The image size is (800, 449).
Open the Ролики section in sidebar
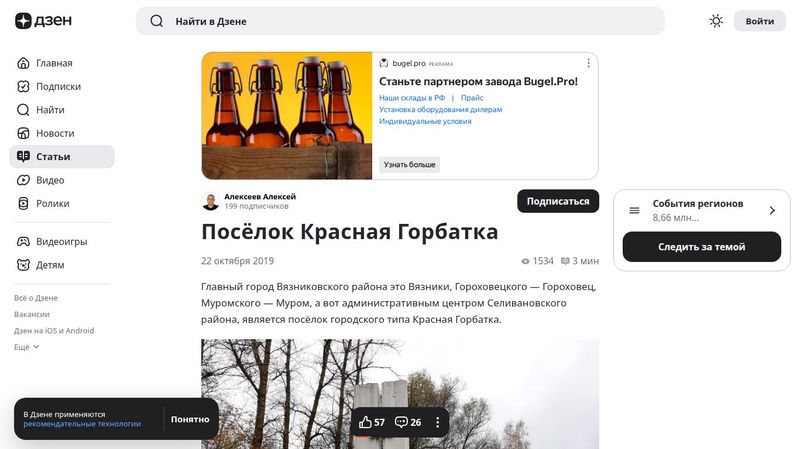52,203
